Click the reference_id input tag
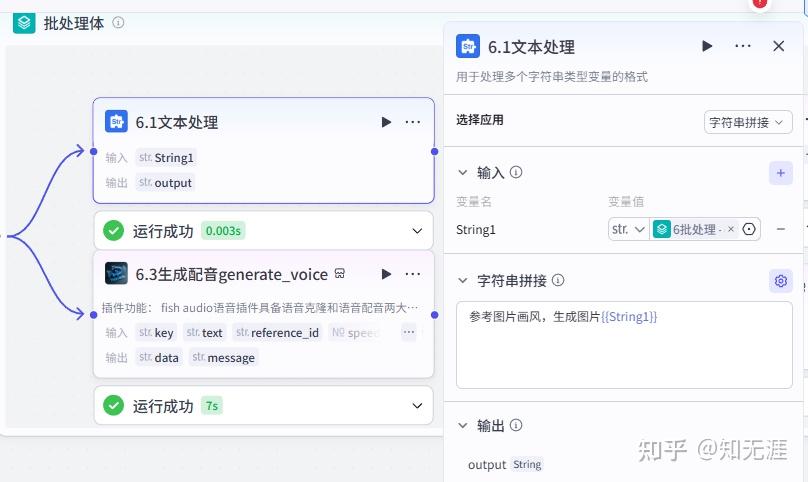 tap(277, 333)
